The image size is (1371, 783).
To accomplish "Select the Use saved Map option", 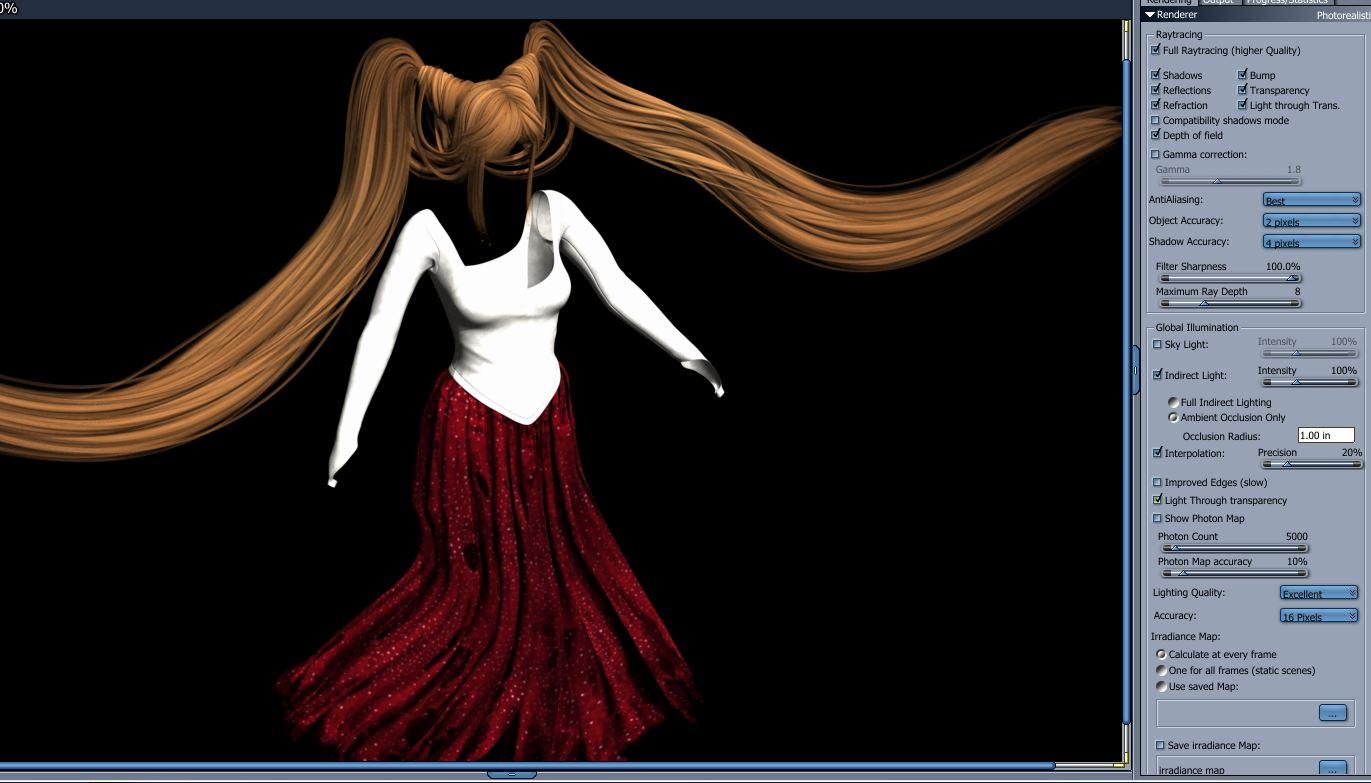I will 1161,686.
